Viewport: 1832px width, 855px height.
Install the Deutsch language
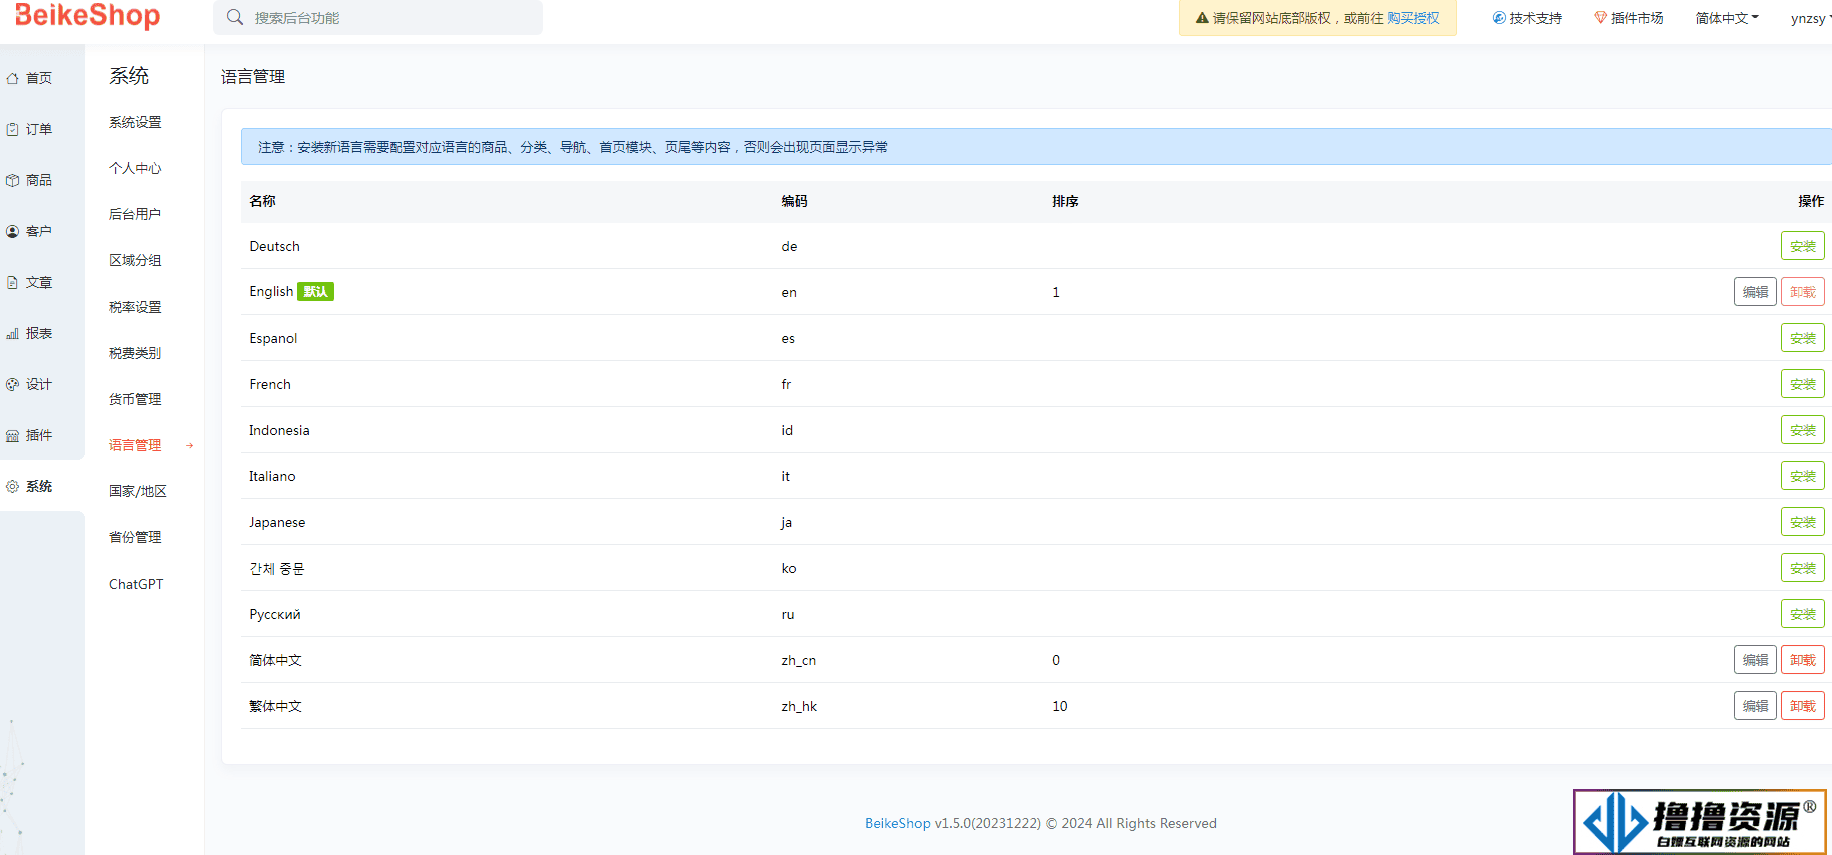coord(1803,246)
